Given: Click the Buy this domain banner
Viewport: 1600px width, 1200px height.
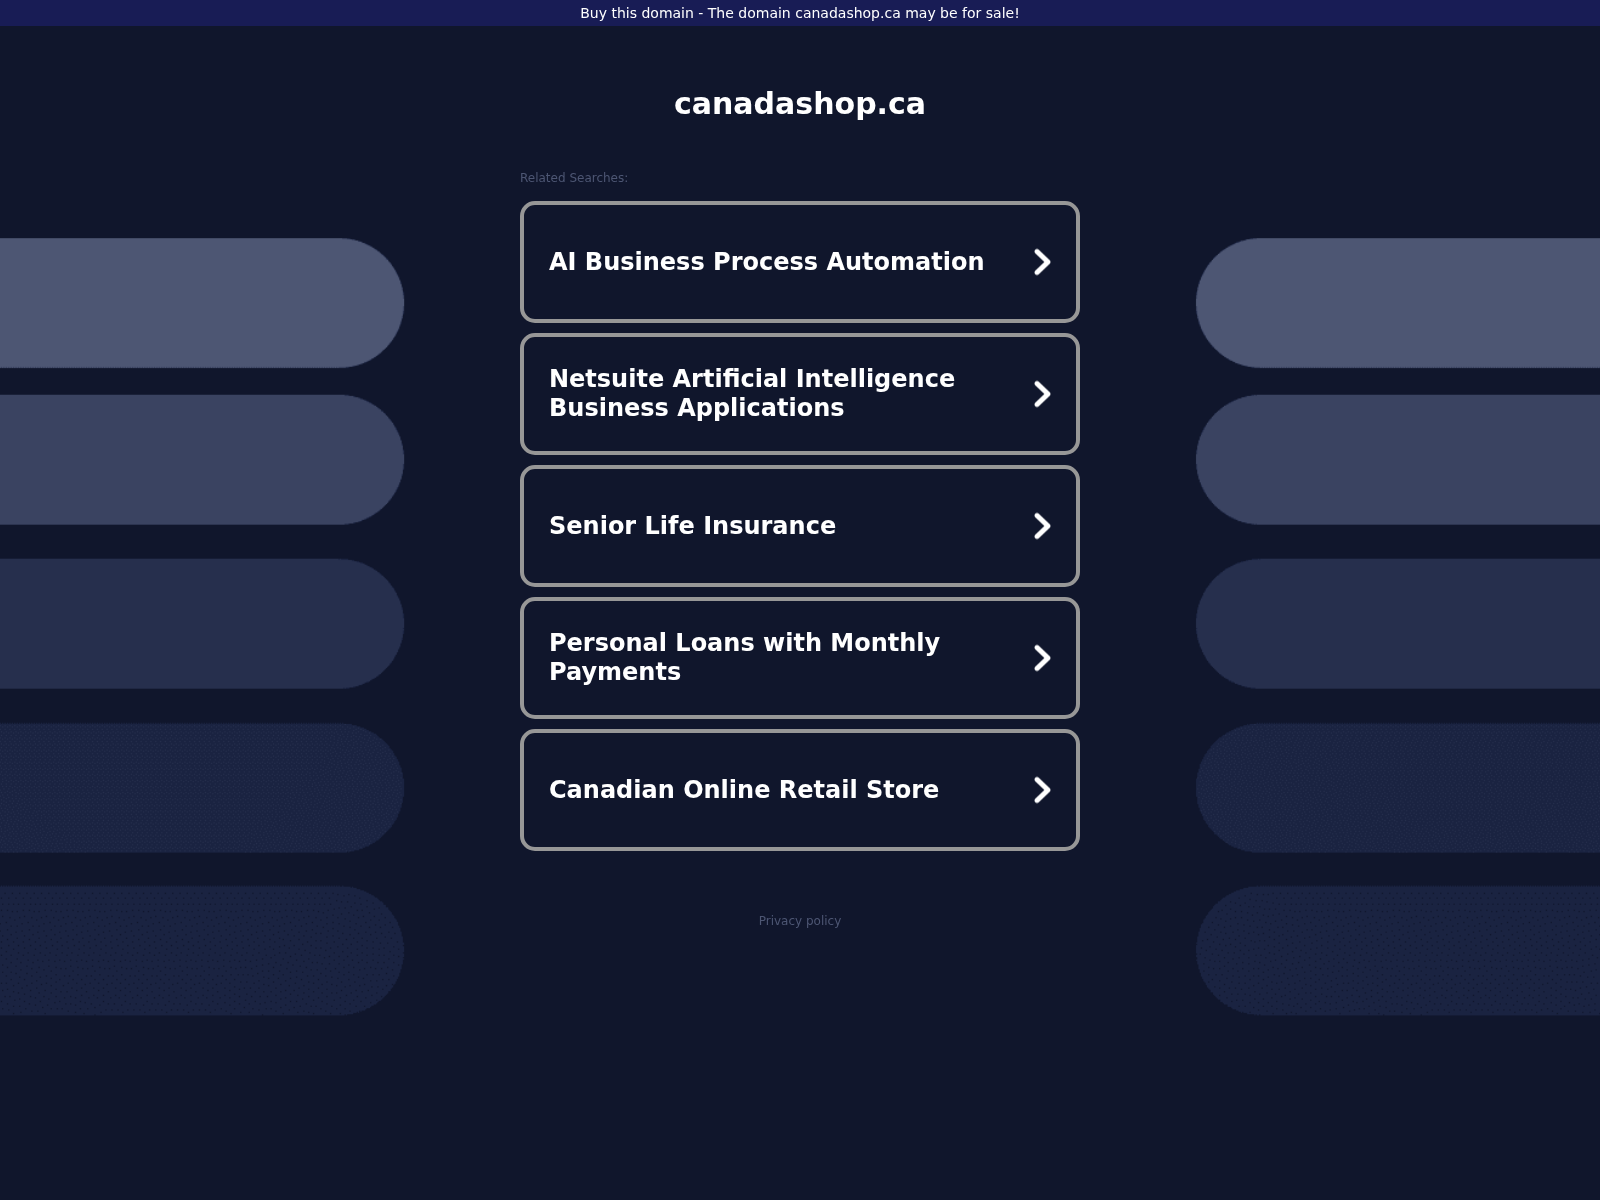Looking at the screenshot, I should (x=799, y=13).
